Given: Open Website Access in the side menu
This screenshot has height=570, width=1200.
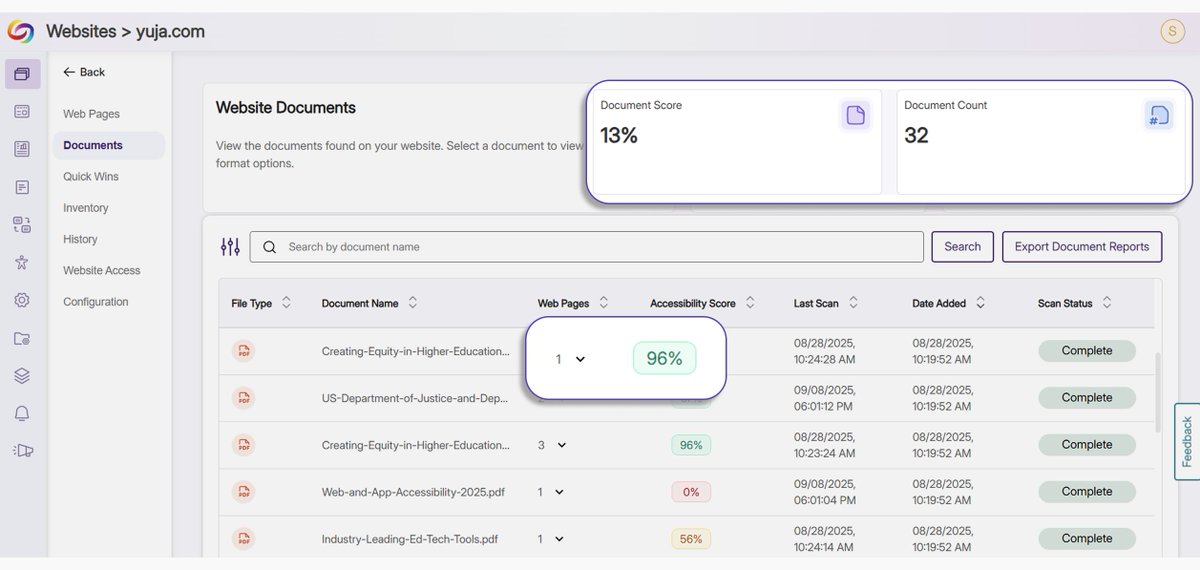Looking at the screenshot, I should click(102, 271).
